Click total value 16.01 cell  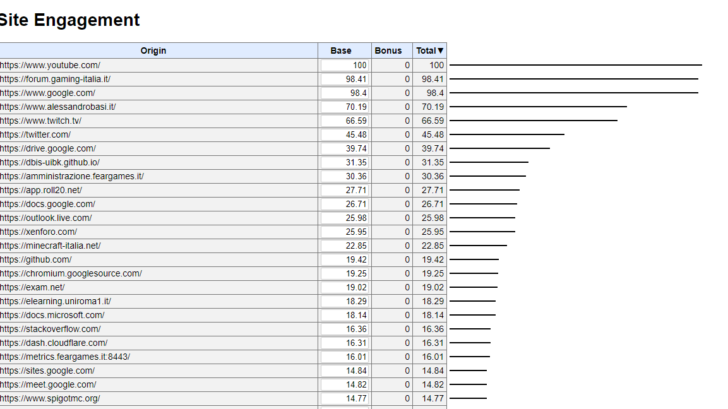pos(429,357)
